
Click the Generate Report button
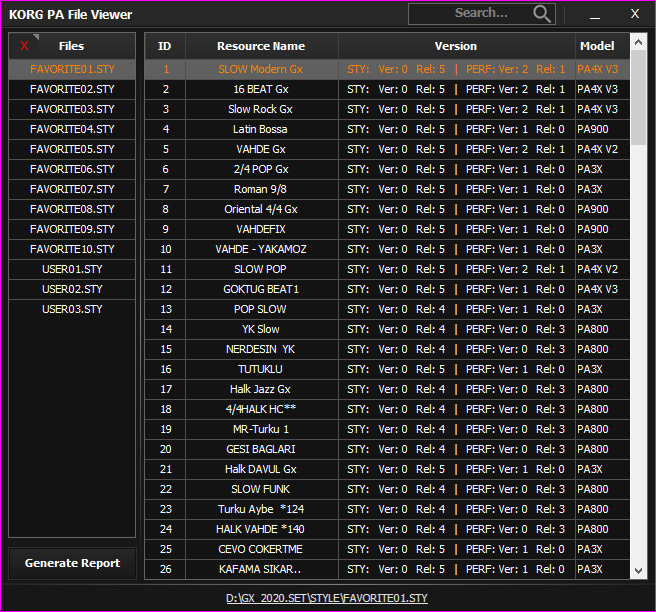(x=72, y=563)
